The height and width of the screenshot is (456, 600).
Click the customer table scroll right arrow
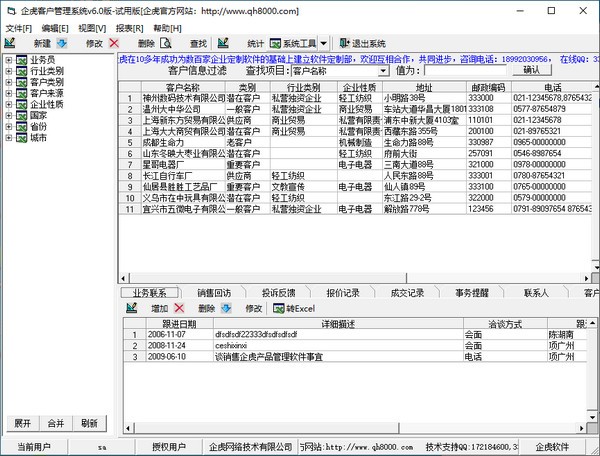point(587,278)
